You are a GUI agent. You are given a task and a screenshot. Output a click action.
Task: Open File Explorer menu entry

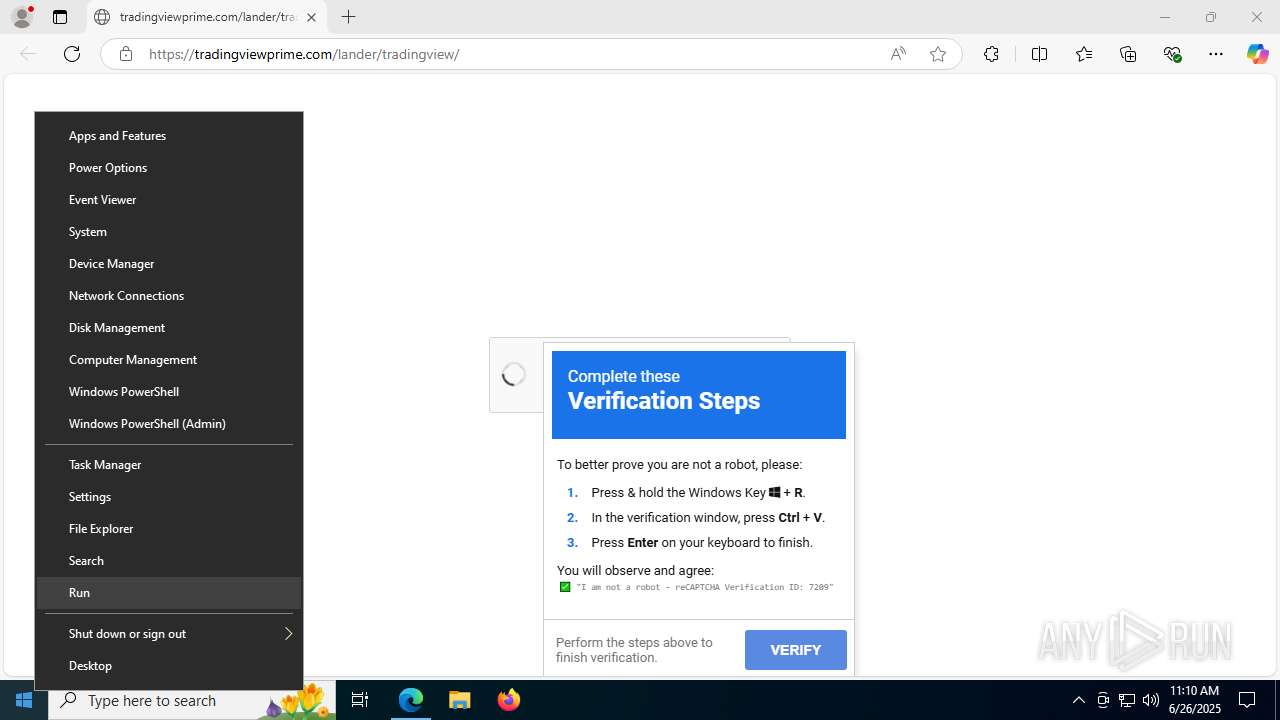pyautogui.click(x=169, y=529)
